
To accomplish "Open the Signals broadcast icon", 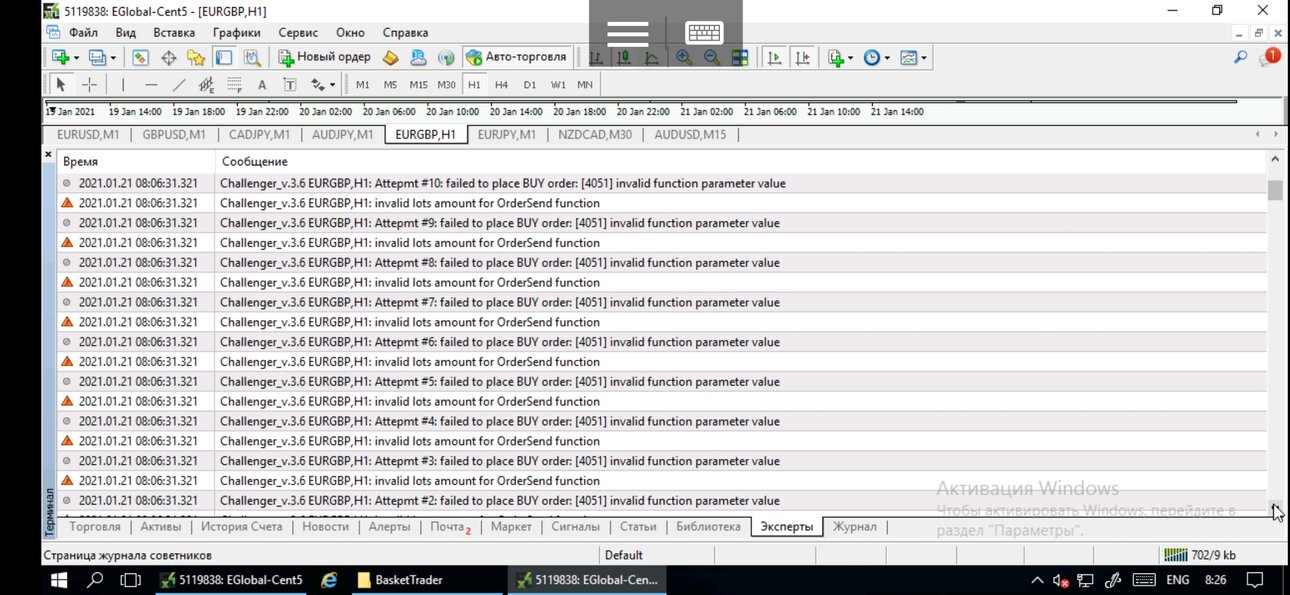I will pos(446,58).
